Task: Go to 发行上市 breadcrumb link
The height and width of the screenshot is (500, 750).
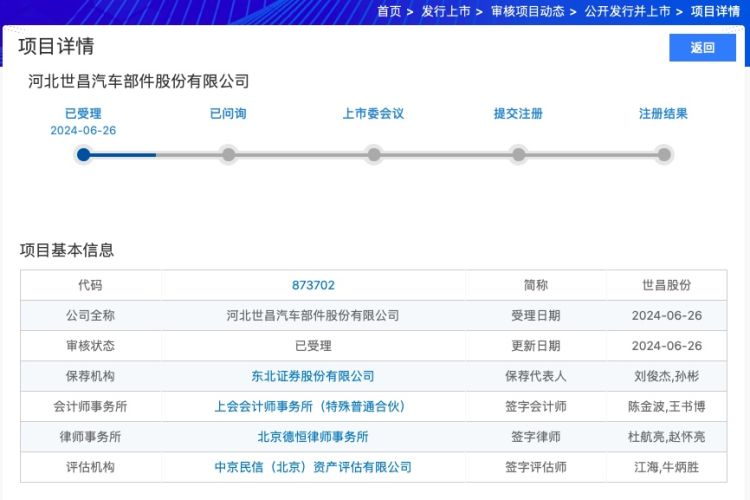Action: click(x=445, y=11)
